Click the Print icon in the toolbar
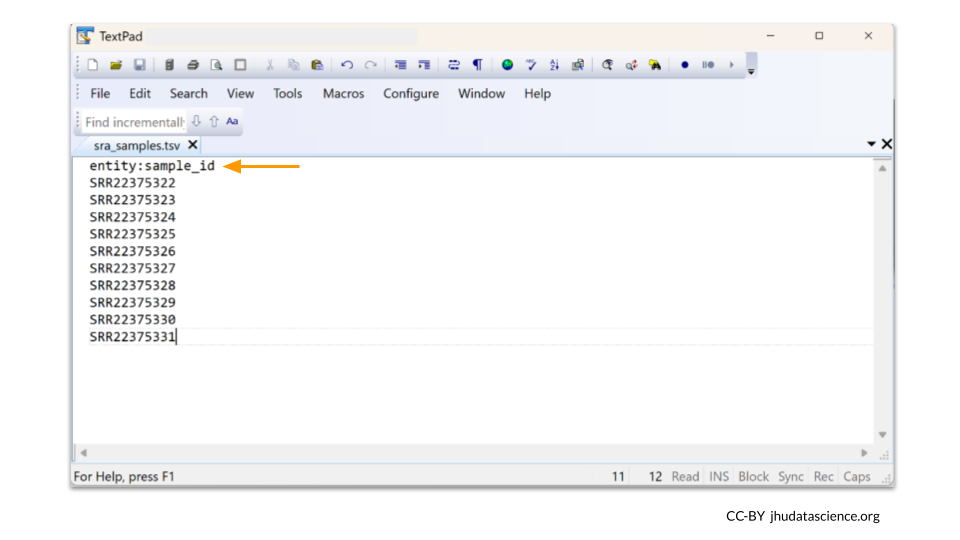The width and height of the screenshot is (960, 540). tap(192, 65)
